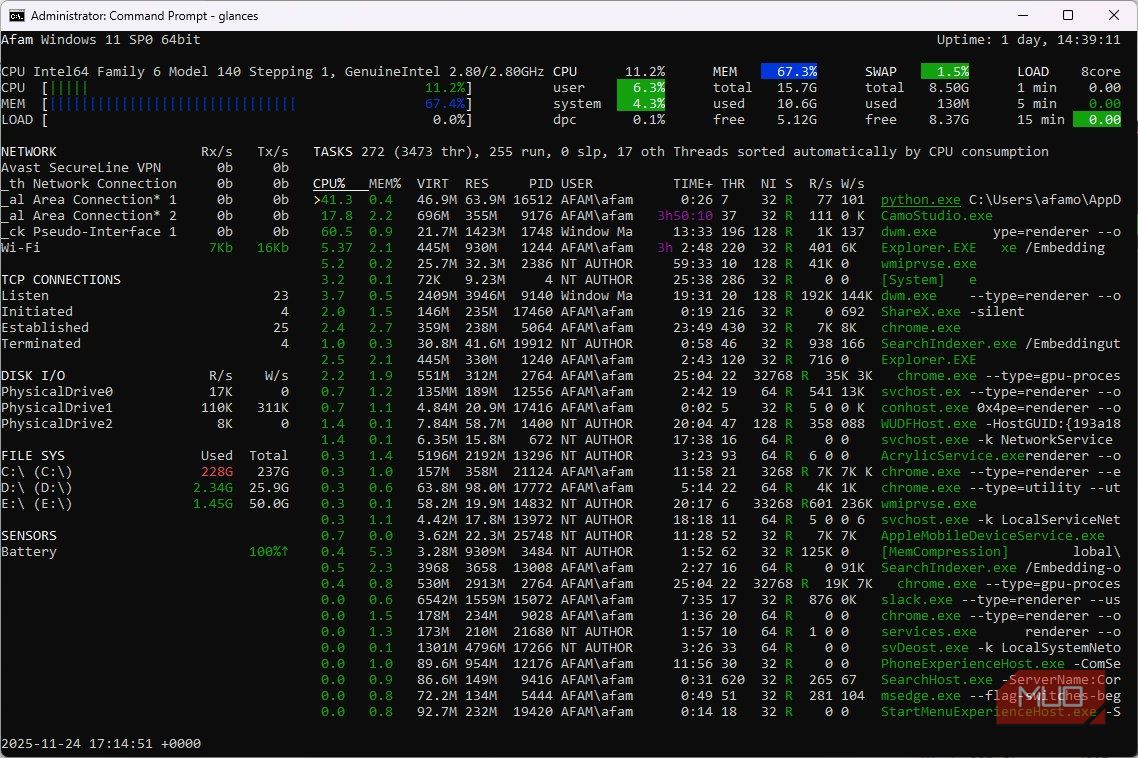1138x758 pixels.
Task: Select the Avast SecureLine VPN row
Action: coord(144,168)
